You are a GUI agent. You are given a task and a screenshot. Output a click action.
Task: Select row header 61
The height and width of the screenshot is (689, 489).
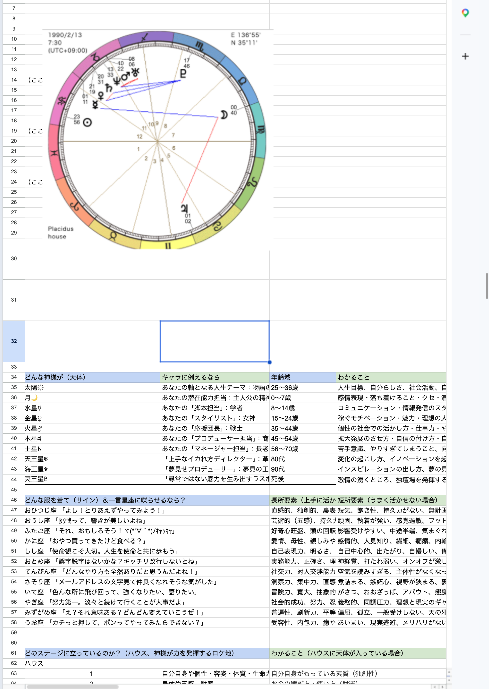(x=14, y=653)
